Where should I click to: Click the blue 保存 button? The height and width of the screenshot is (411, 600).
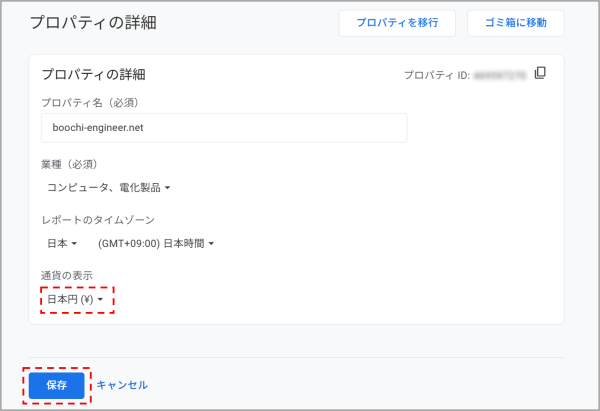pos(57,385)
